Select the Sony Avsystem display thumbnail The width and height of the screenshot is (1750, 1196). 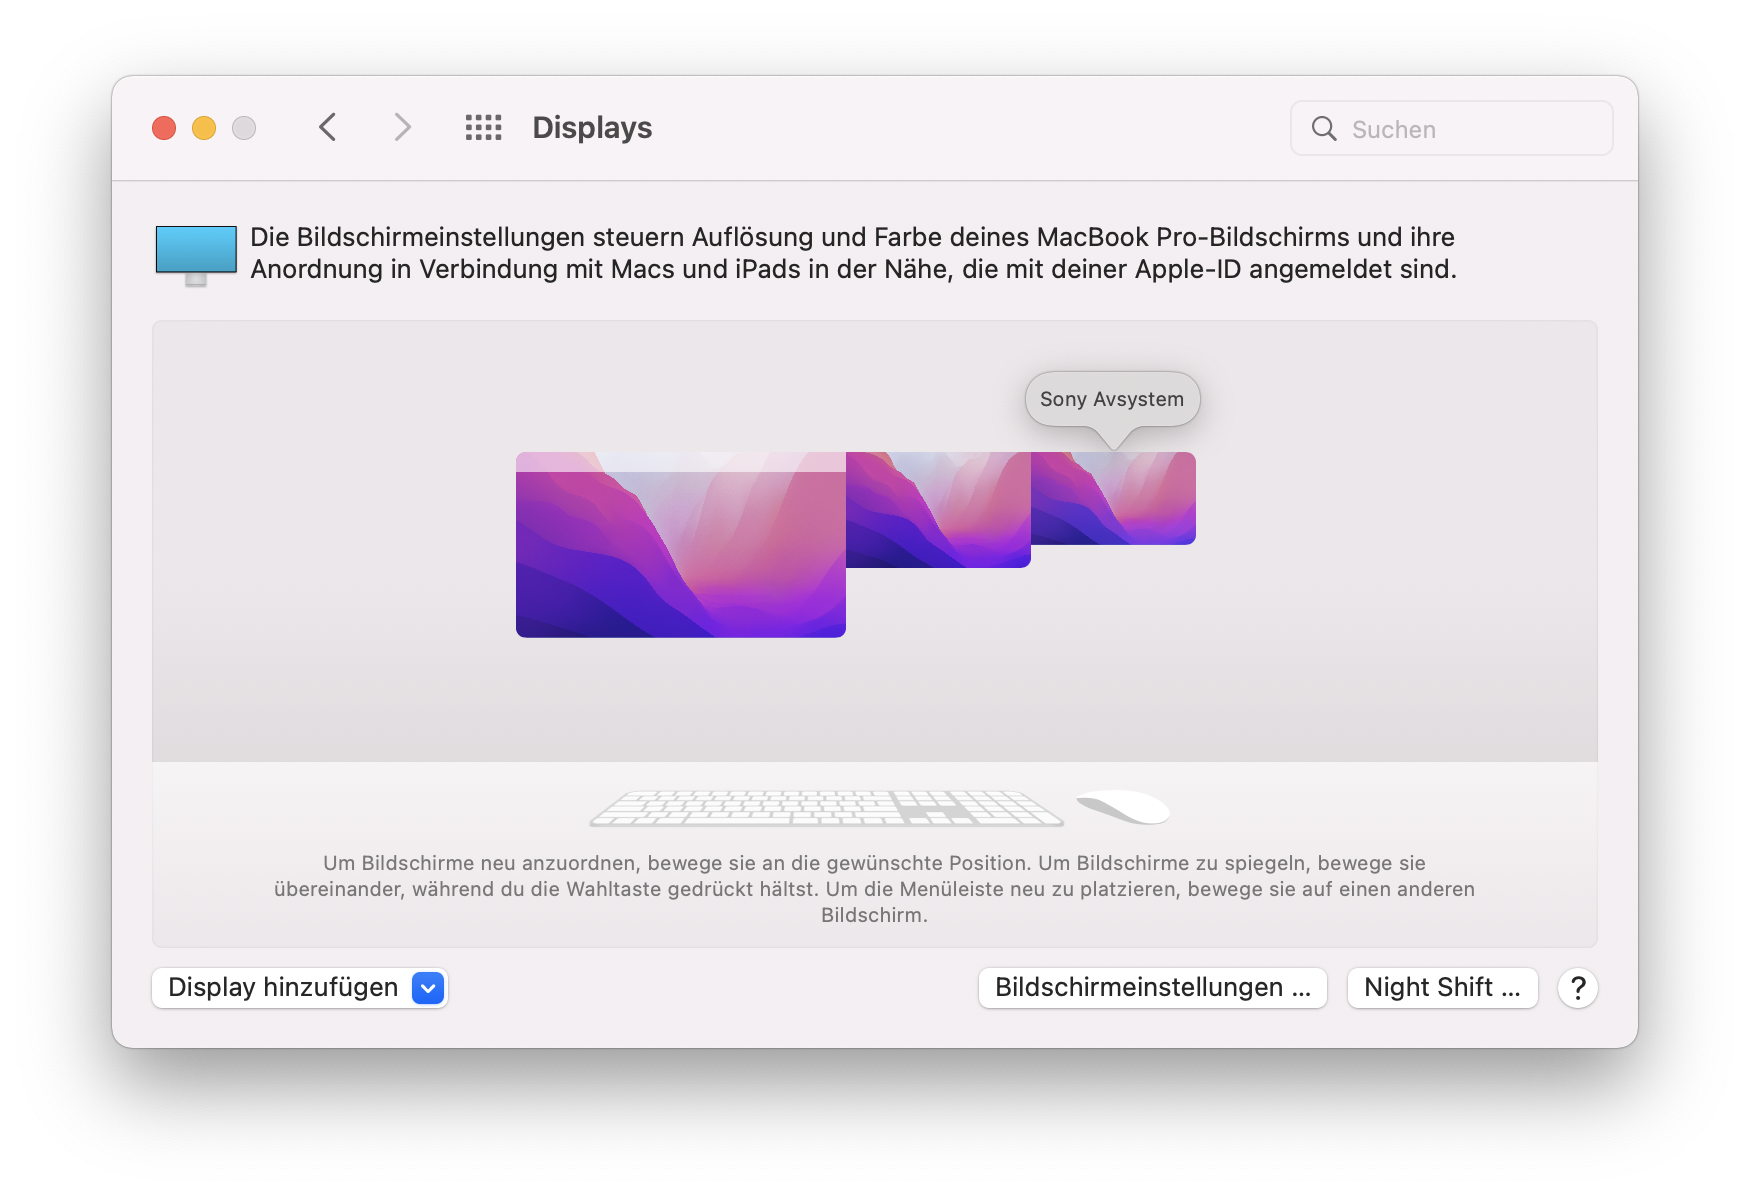coord(1113,498)
